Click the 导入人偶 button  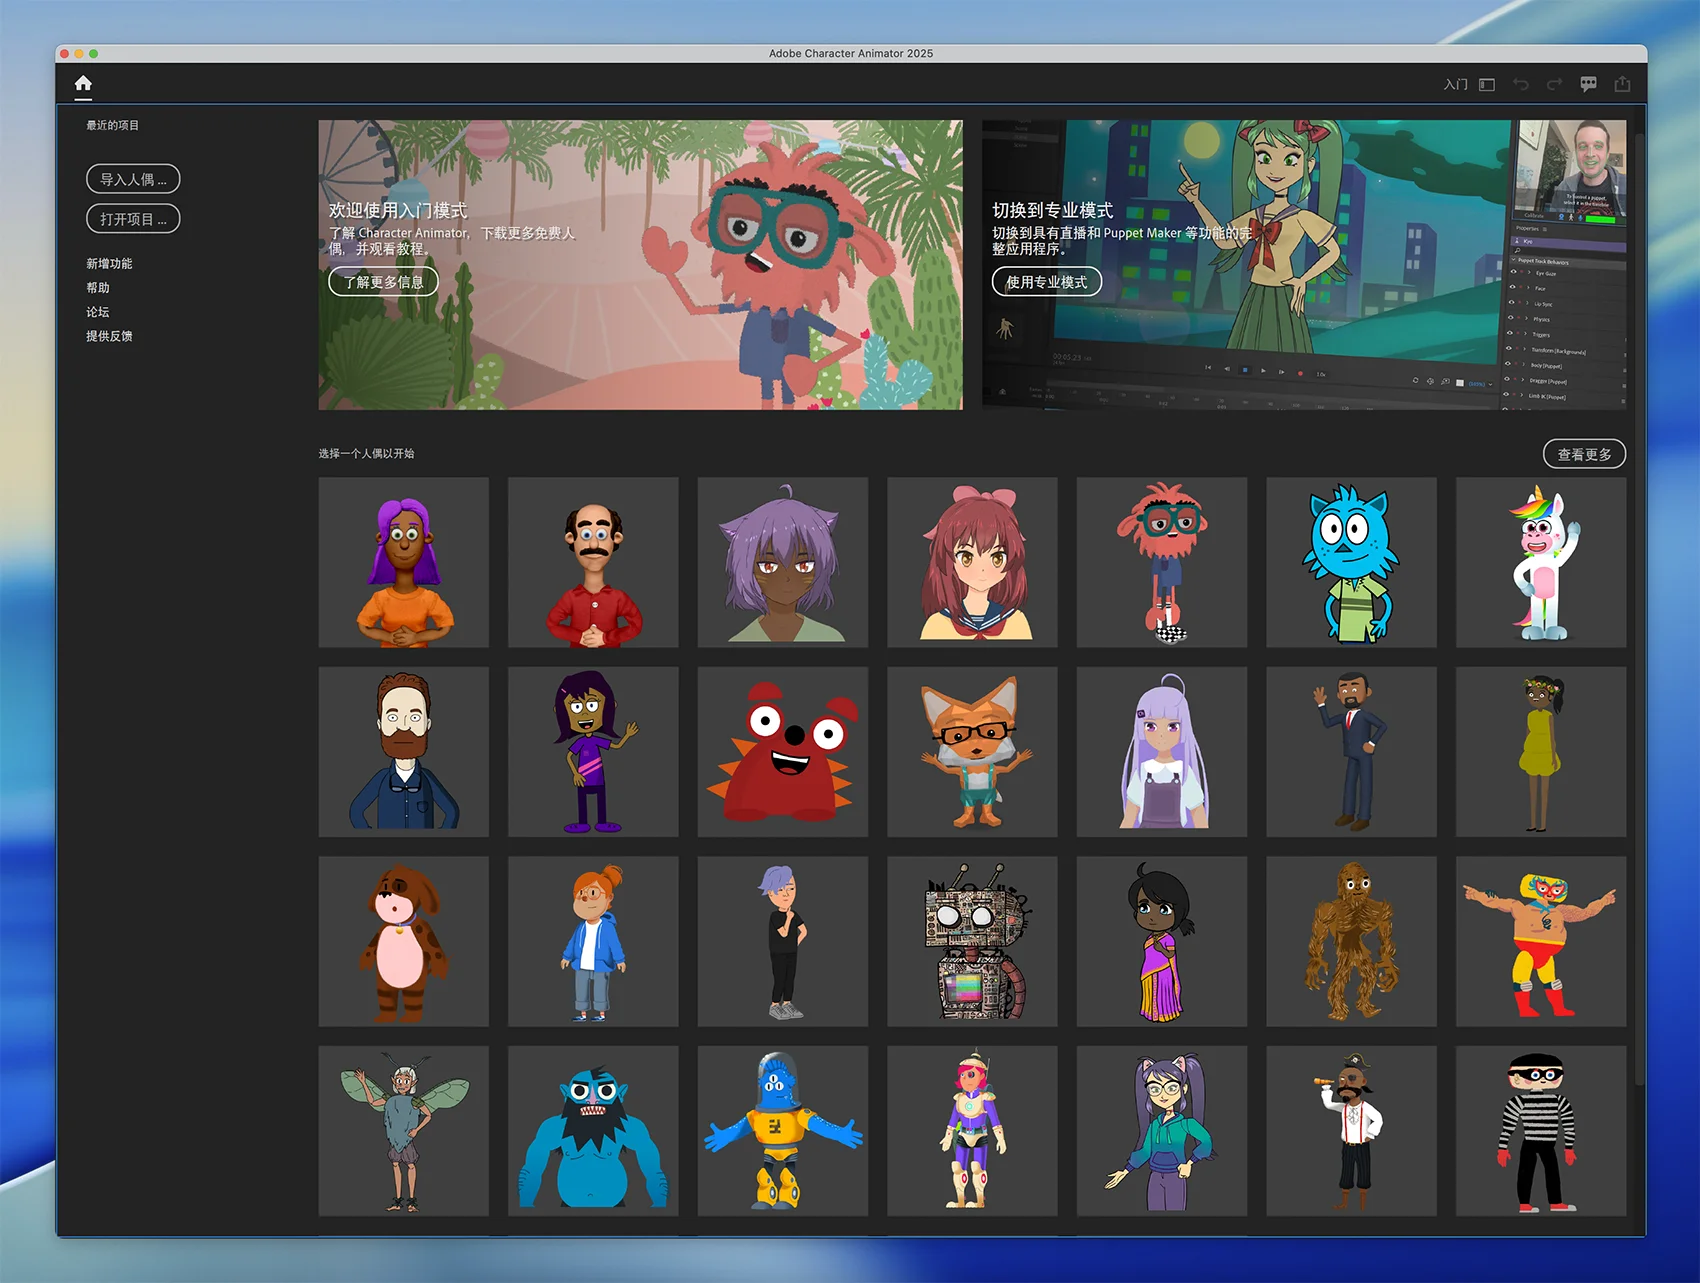tap(133, 179)
